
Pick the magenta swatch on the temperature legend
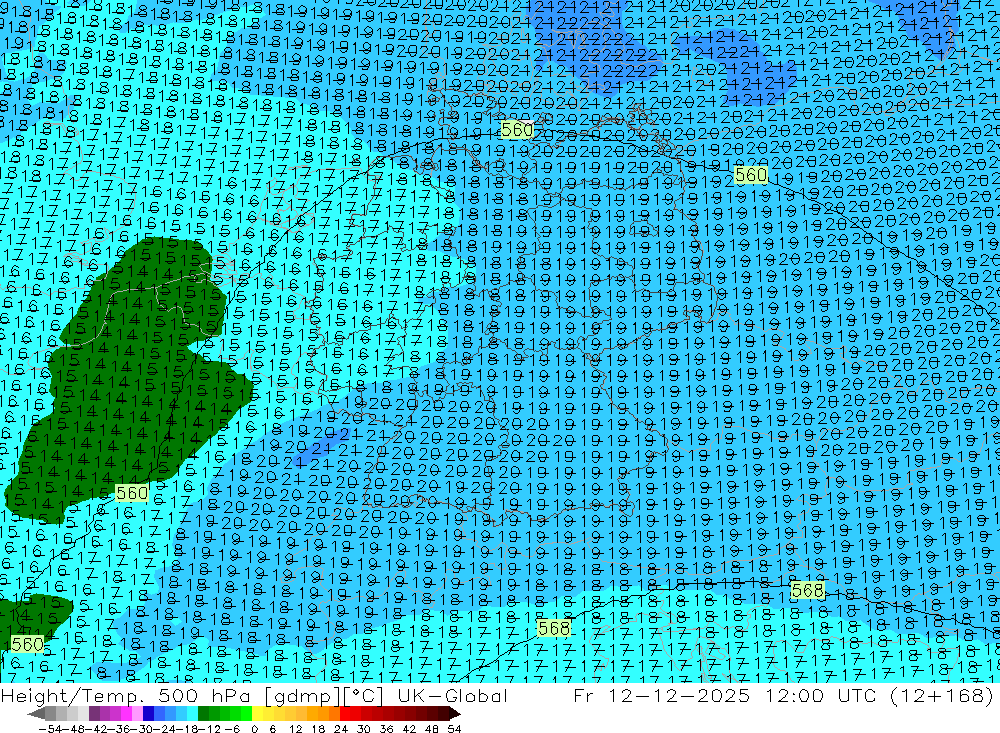click(126, 714)
